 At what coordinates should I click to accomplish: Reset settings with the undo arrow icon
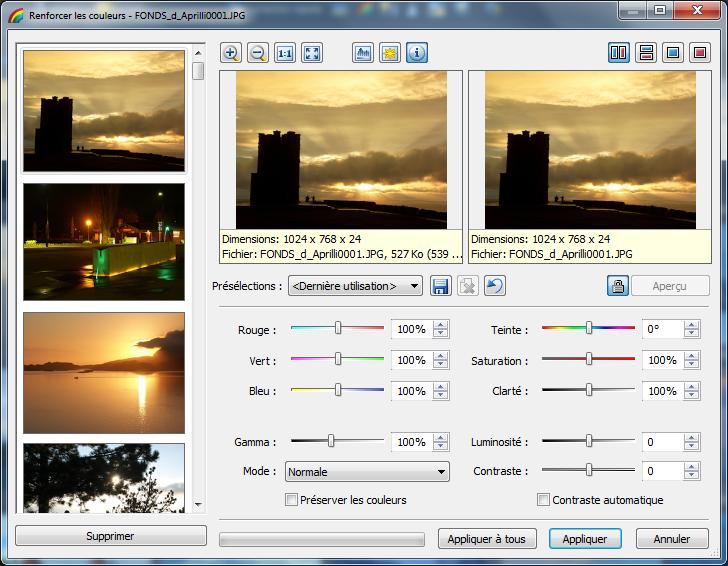click(494, 287)
